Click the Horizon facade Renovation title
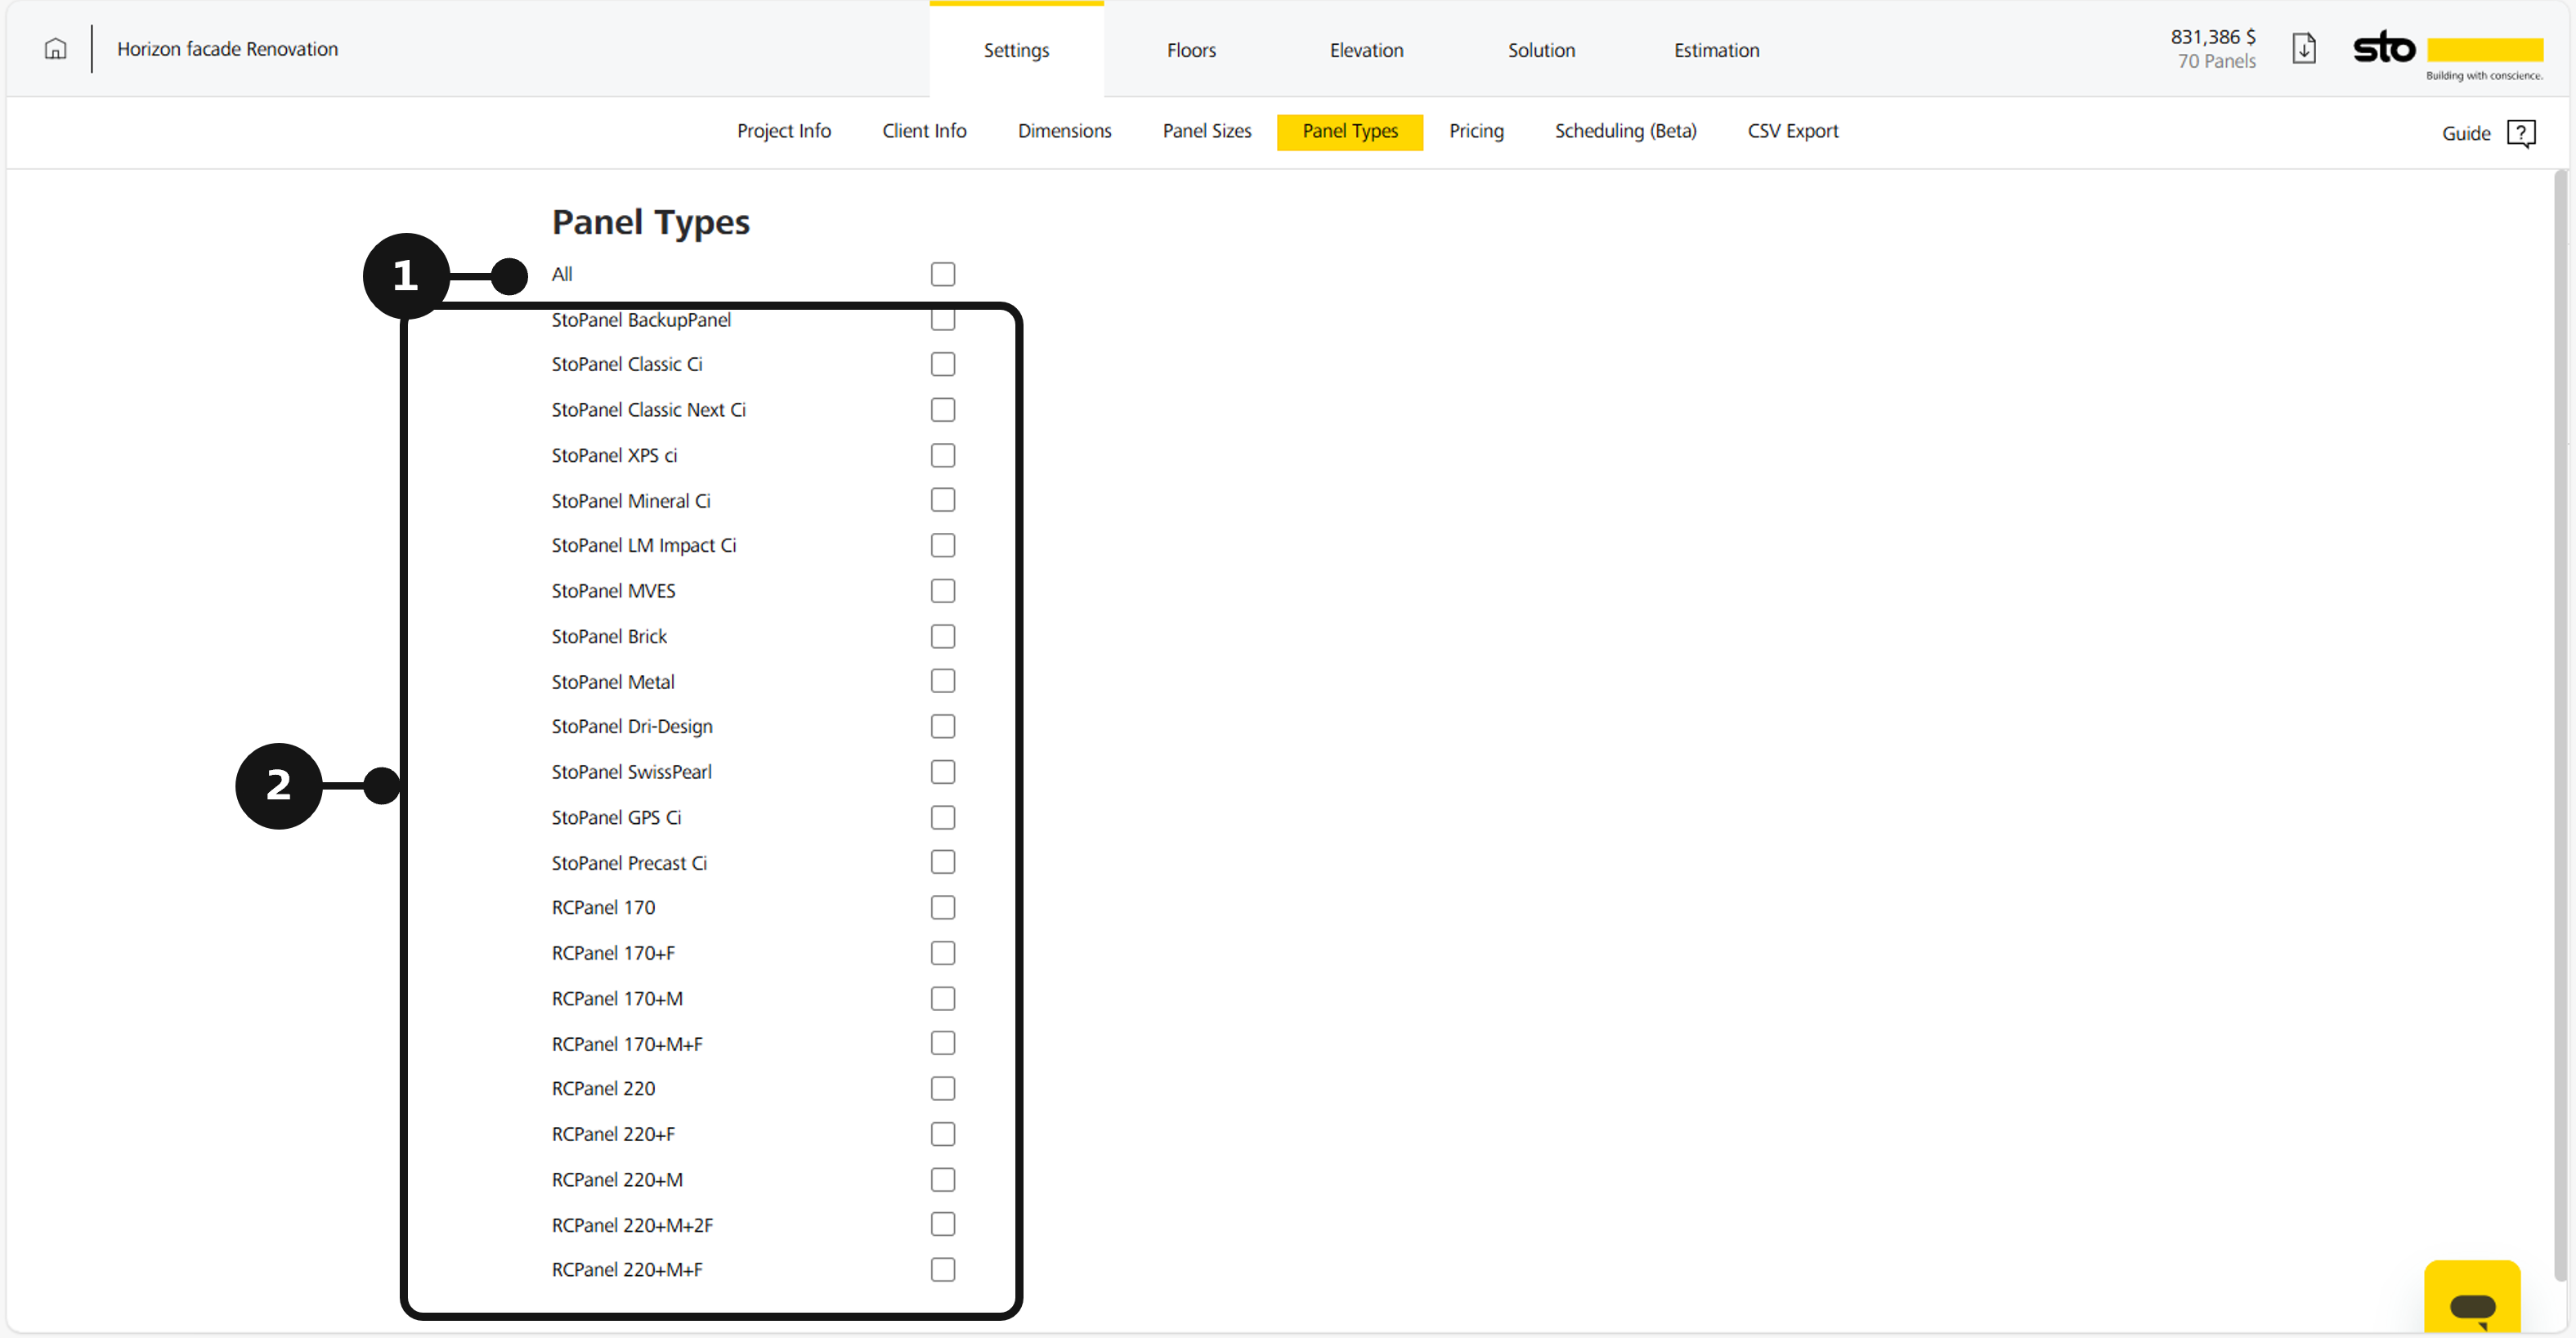The height and width of the screenshot is (1338, 2576). (x=227, y=49)
